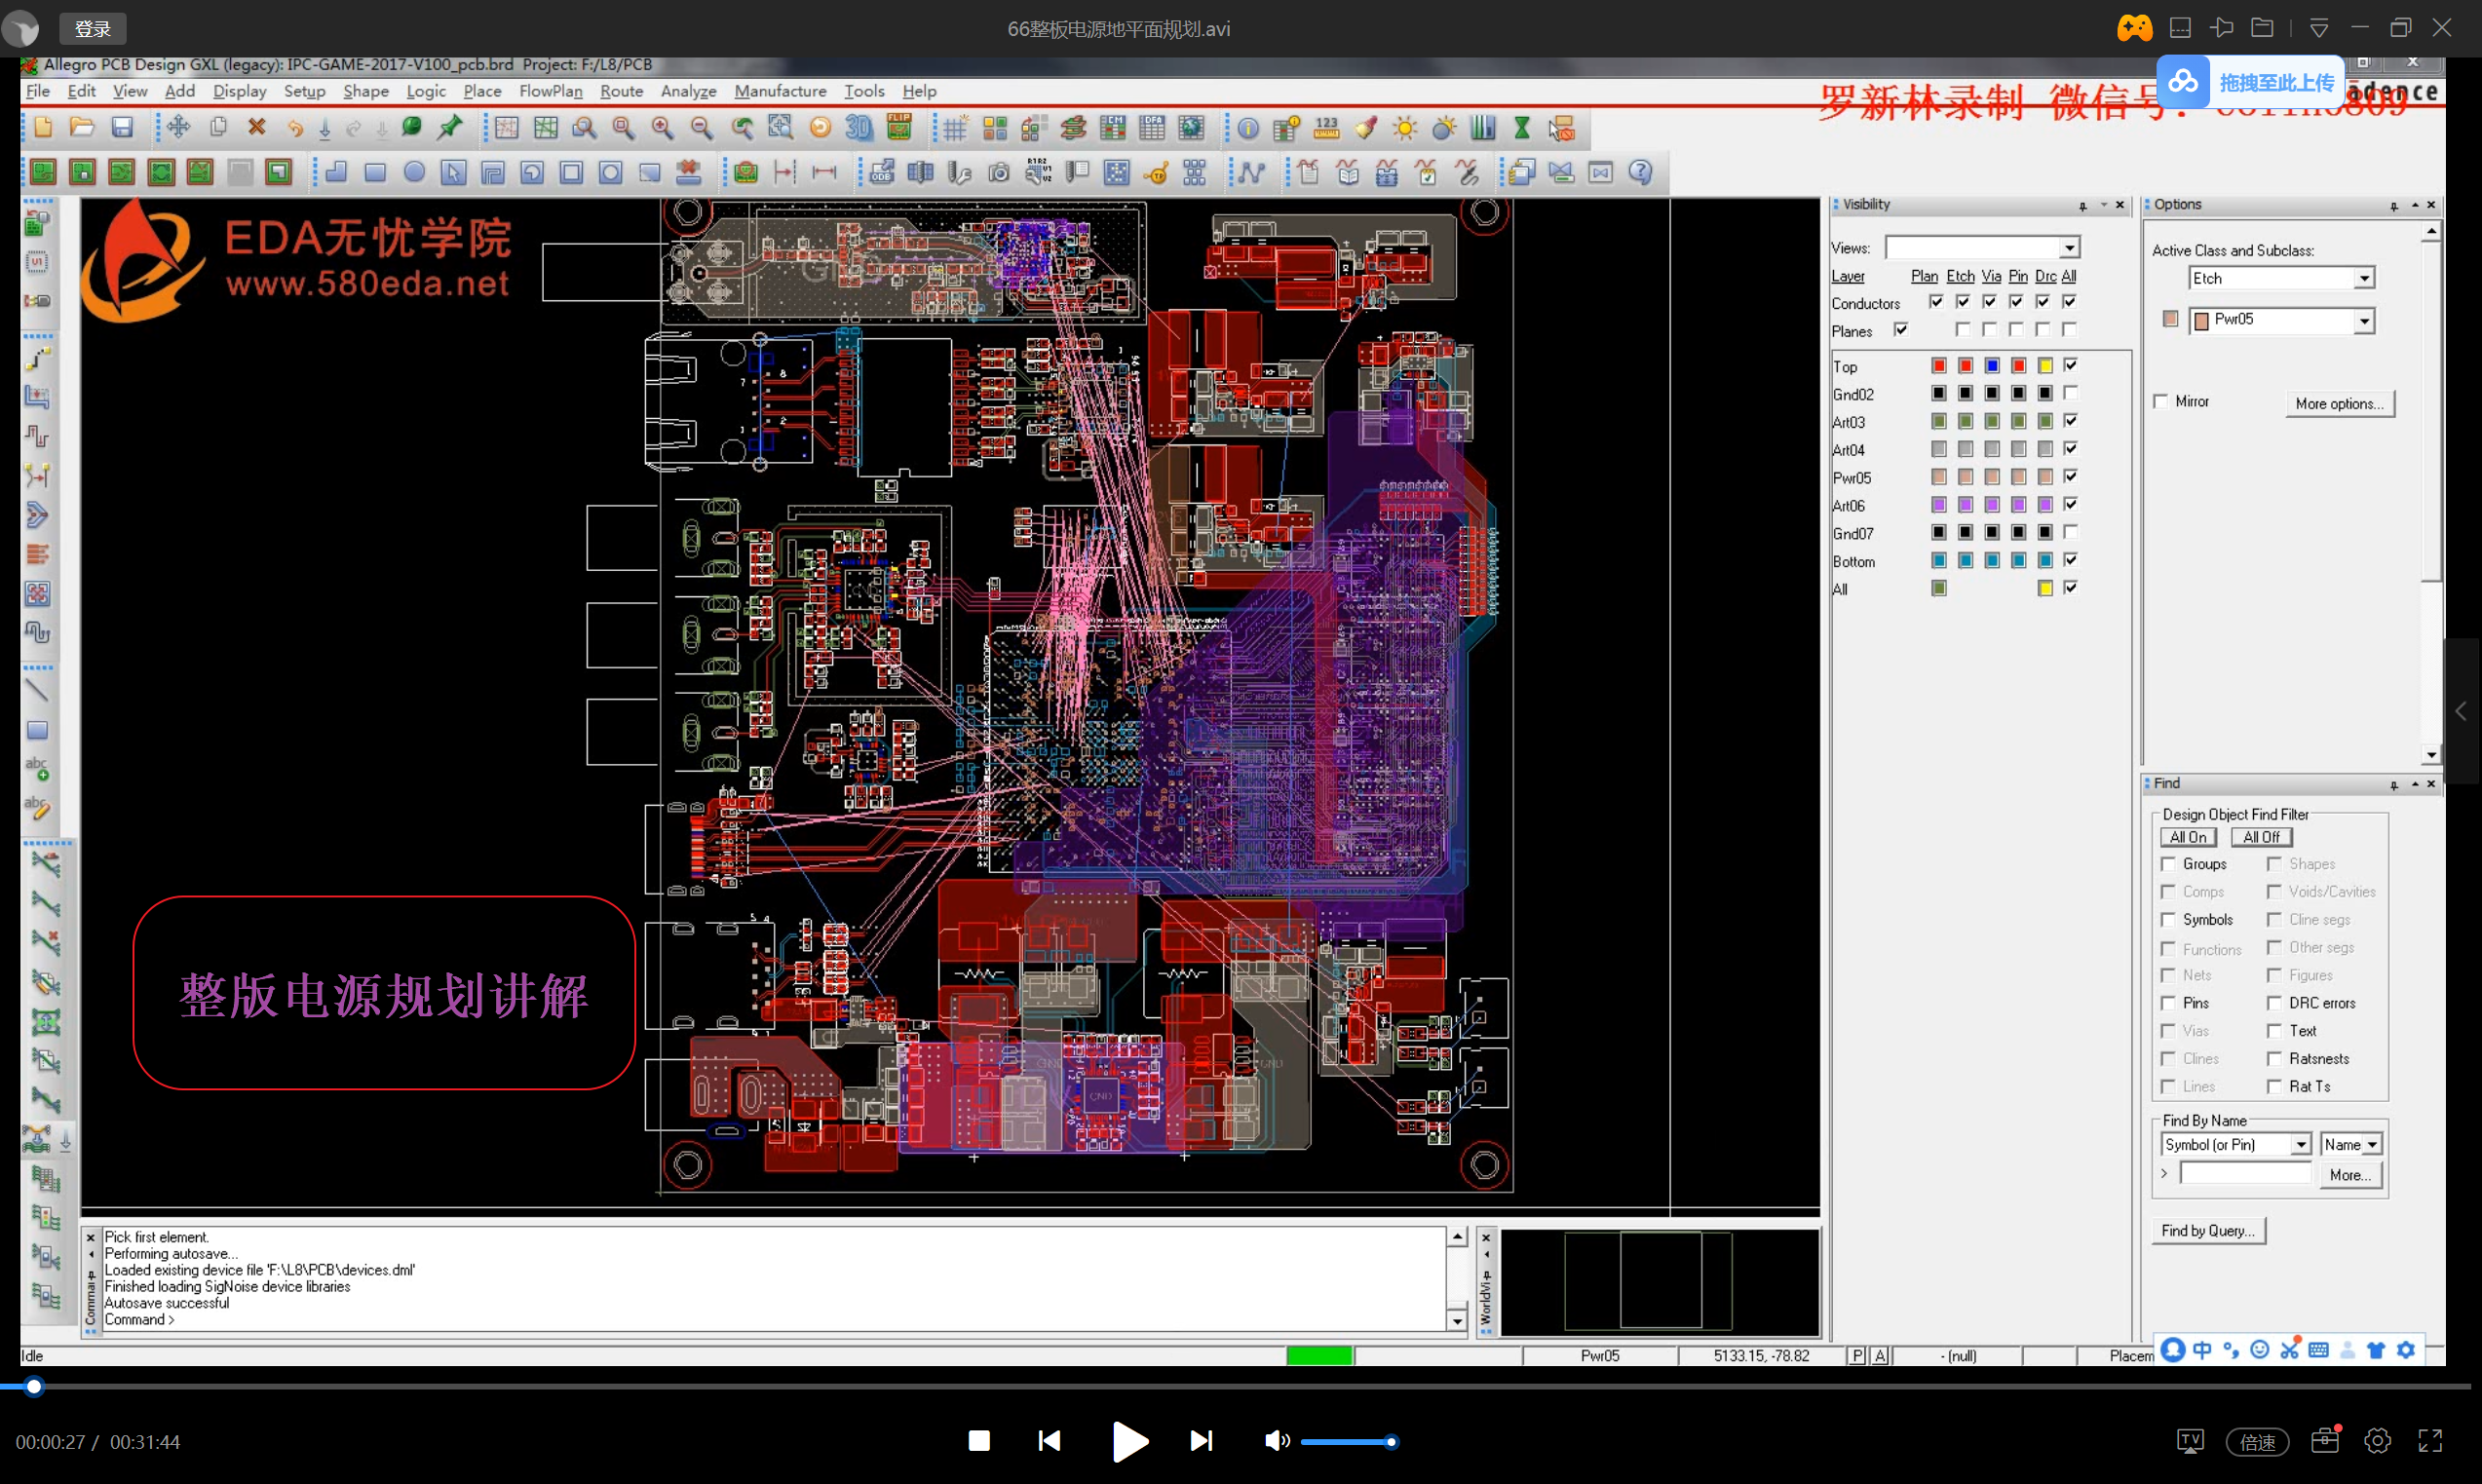2482x1484 pixels.
Task: Click the Find by Query... button
Action: (x=2207, y=1230)
